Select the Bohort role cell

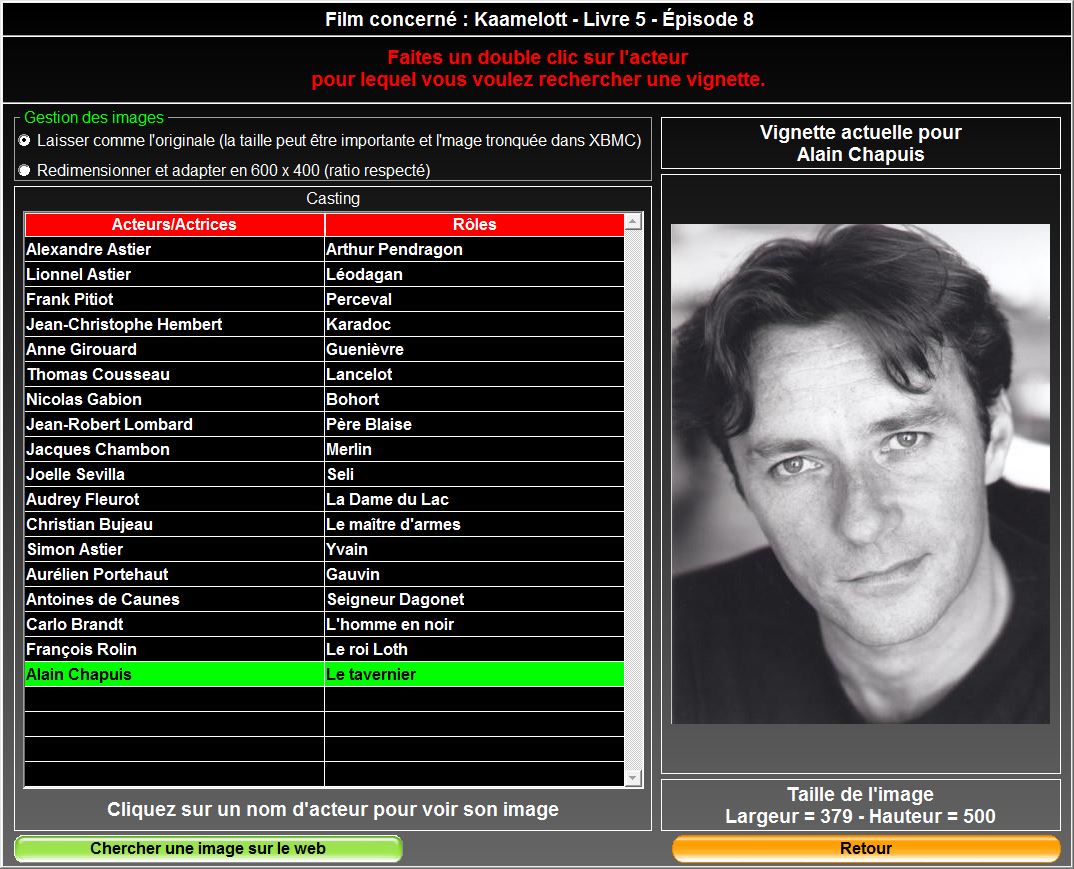click(x=475, y=399)
